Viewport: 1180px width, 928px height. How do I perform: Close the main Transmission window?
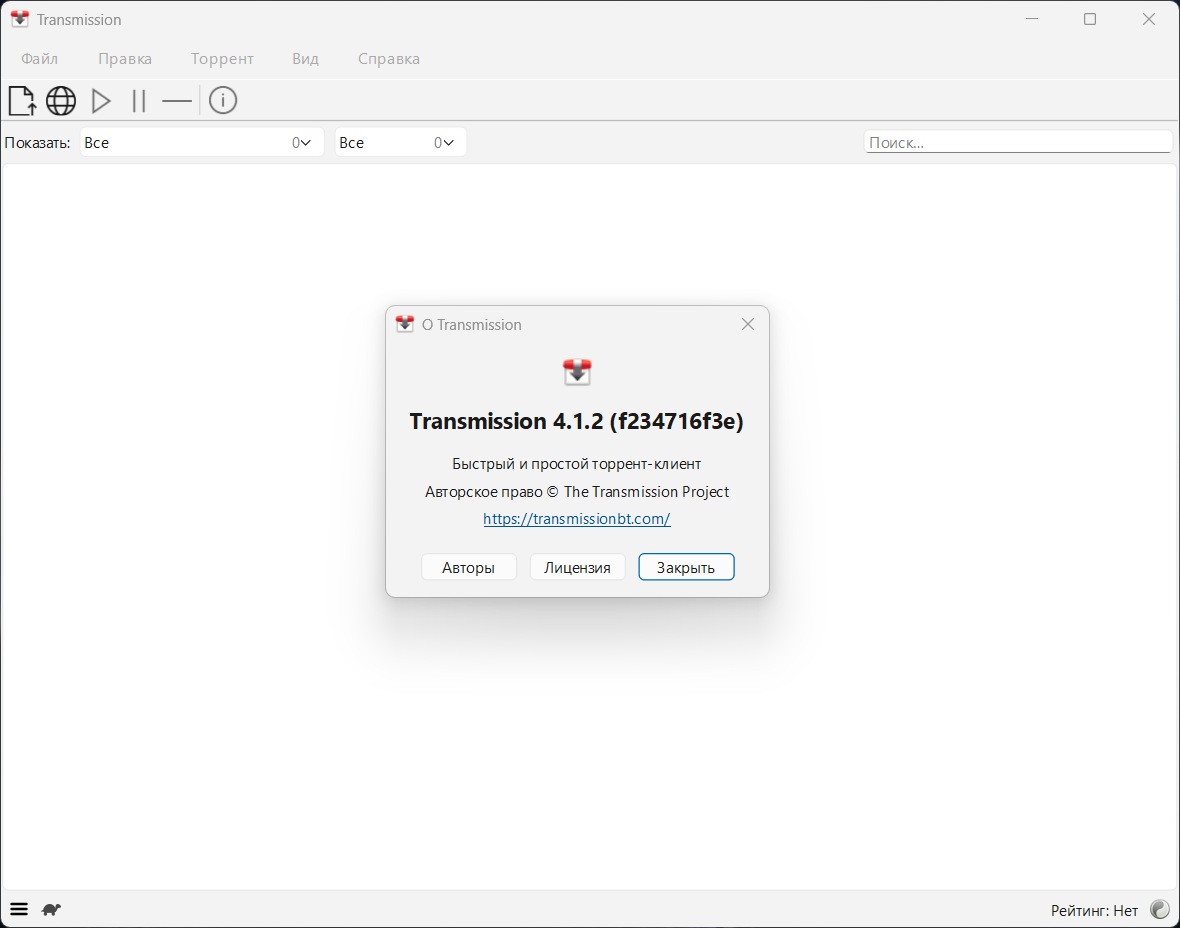1148,19
